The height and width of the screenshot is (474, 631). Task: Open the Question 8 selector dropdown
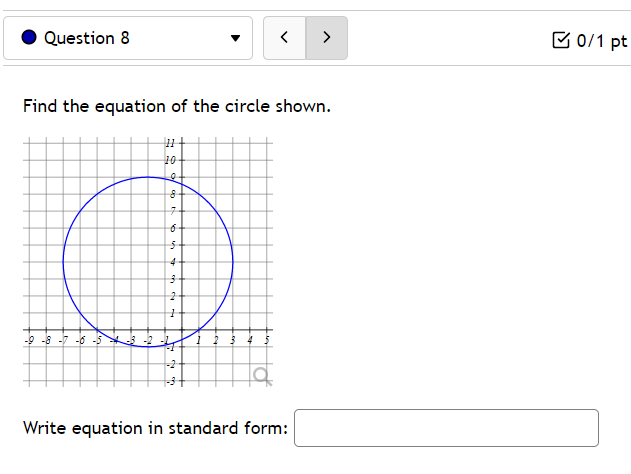click(x=128, y=38)
